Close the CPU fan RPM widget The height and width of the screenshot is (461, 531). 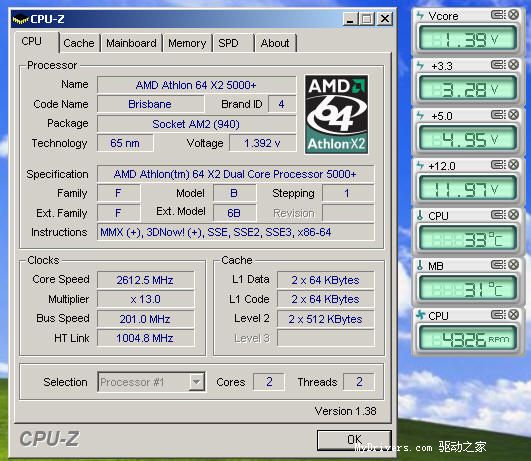[513, 315]
